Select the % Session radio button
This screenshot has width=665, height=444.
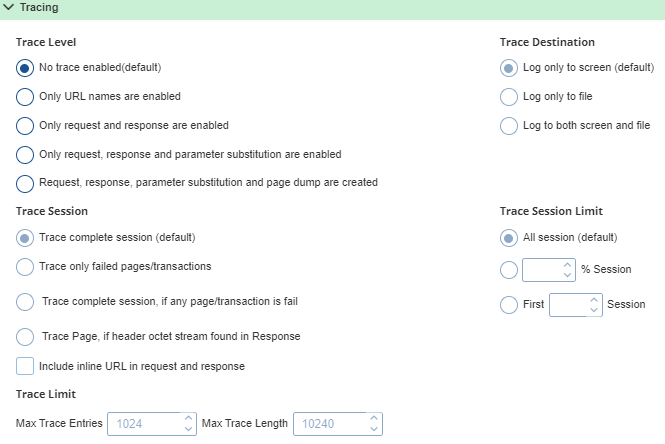coord(509,270)
